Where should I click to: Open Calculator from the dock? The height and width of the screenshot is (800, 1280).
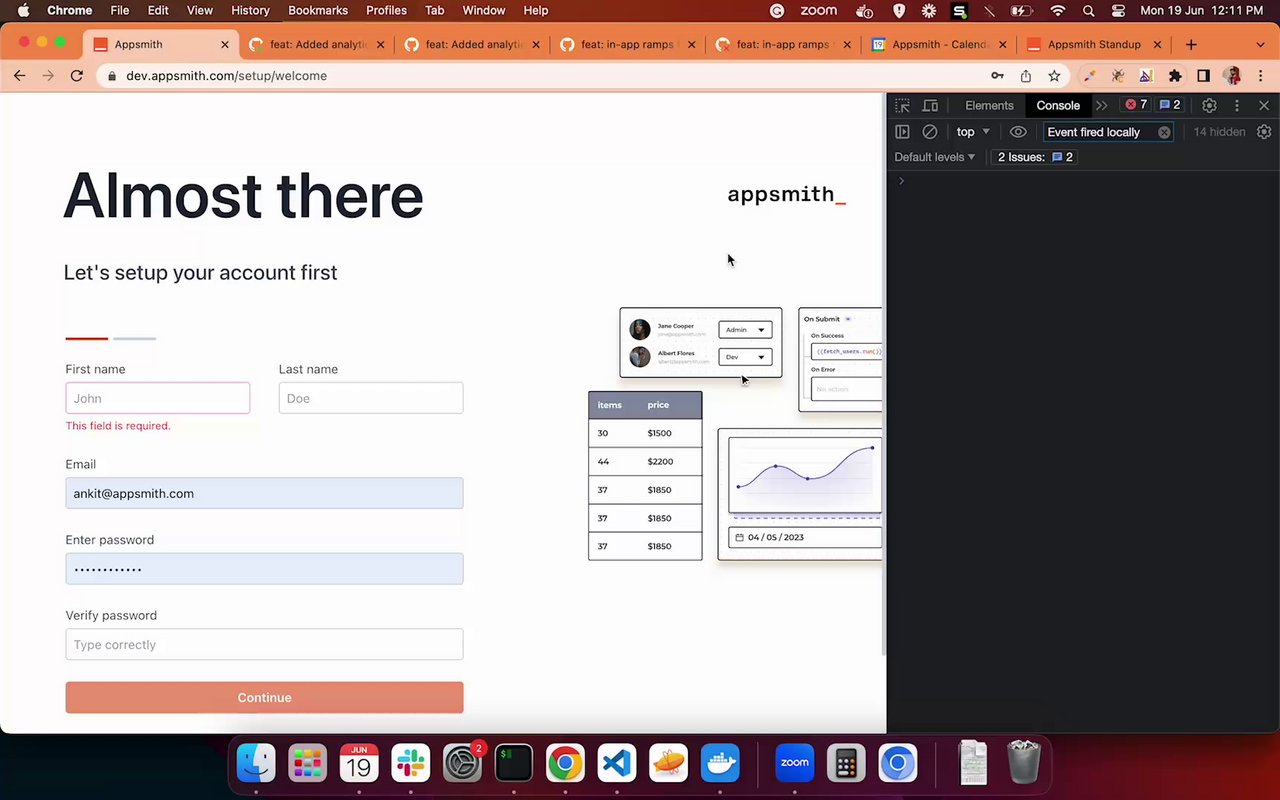click(846, 764)
